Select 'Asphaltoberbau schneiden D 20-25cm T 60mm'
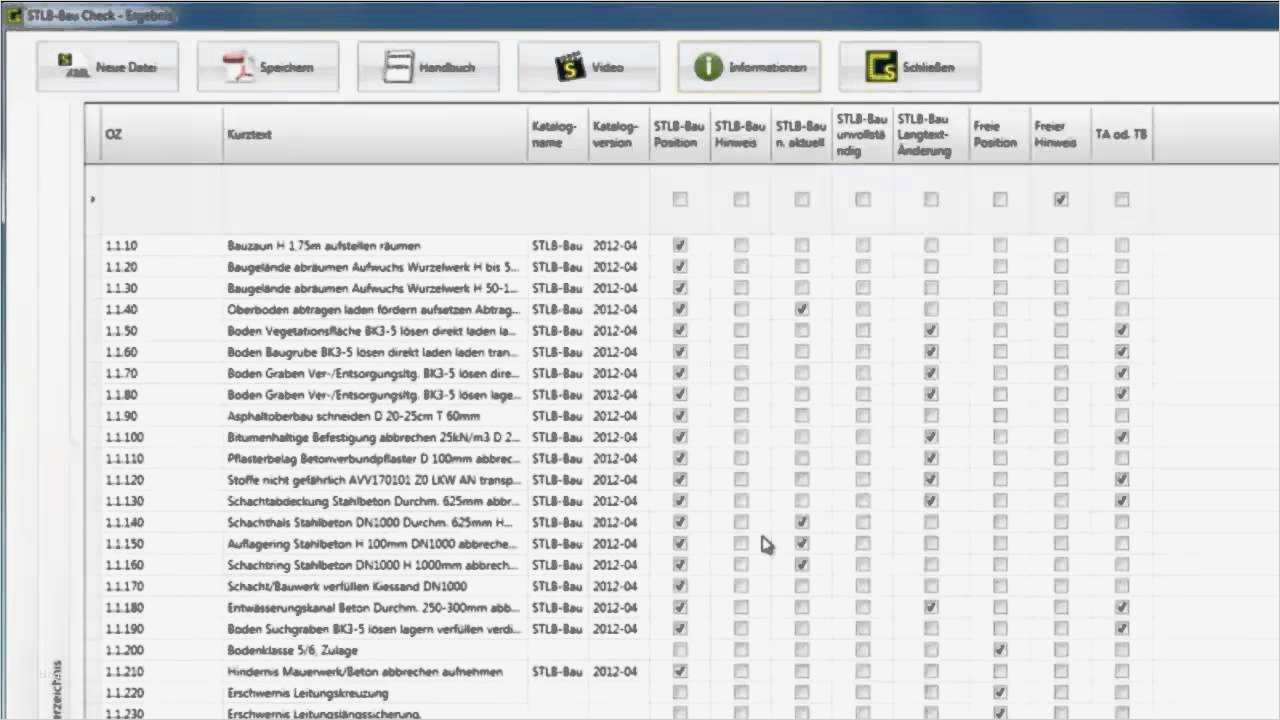 click(x=354, y=416)
